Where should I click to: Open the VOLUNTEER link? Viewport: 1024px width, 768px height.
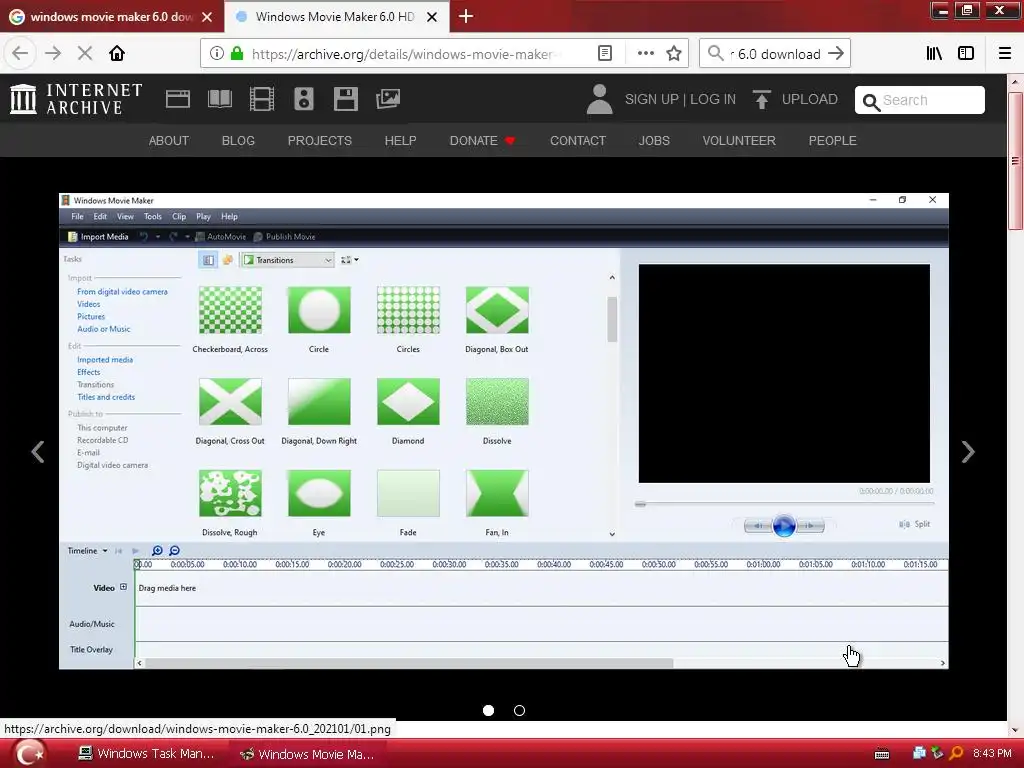[739, 140]
